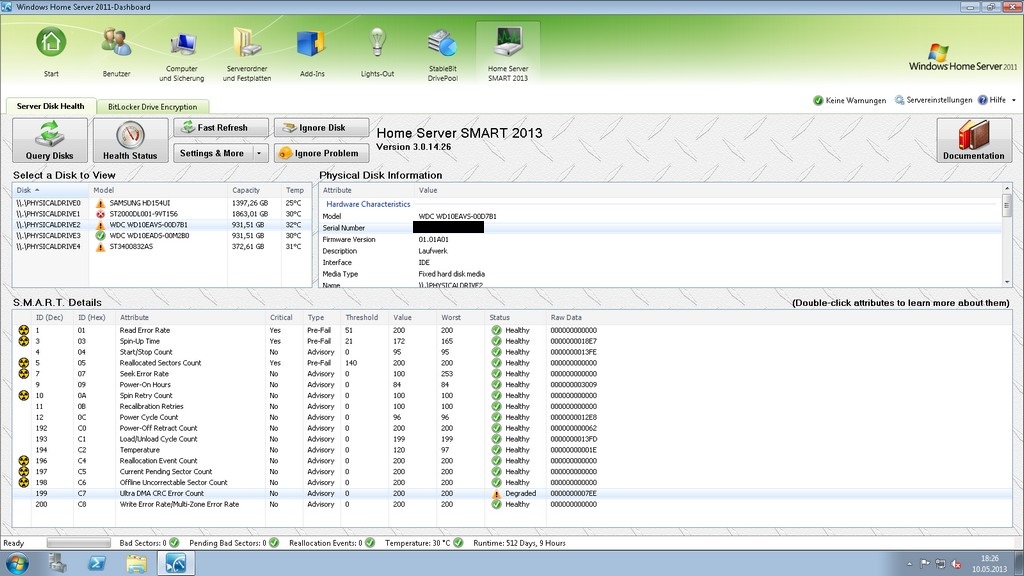Switch to BitLocker Drive Encryption tab
This screenshot has height=576, width=1024.
point(153,106)
